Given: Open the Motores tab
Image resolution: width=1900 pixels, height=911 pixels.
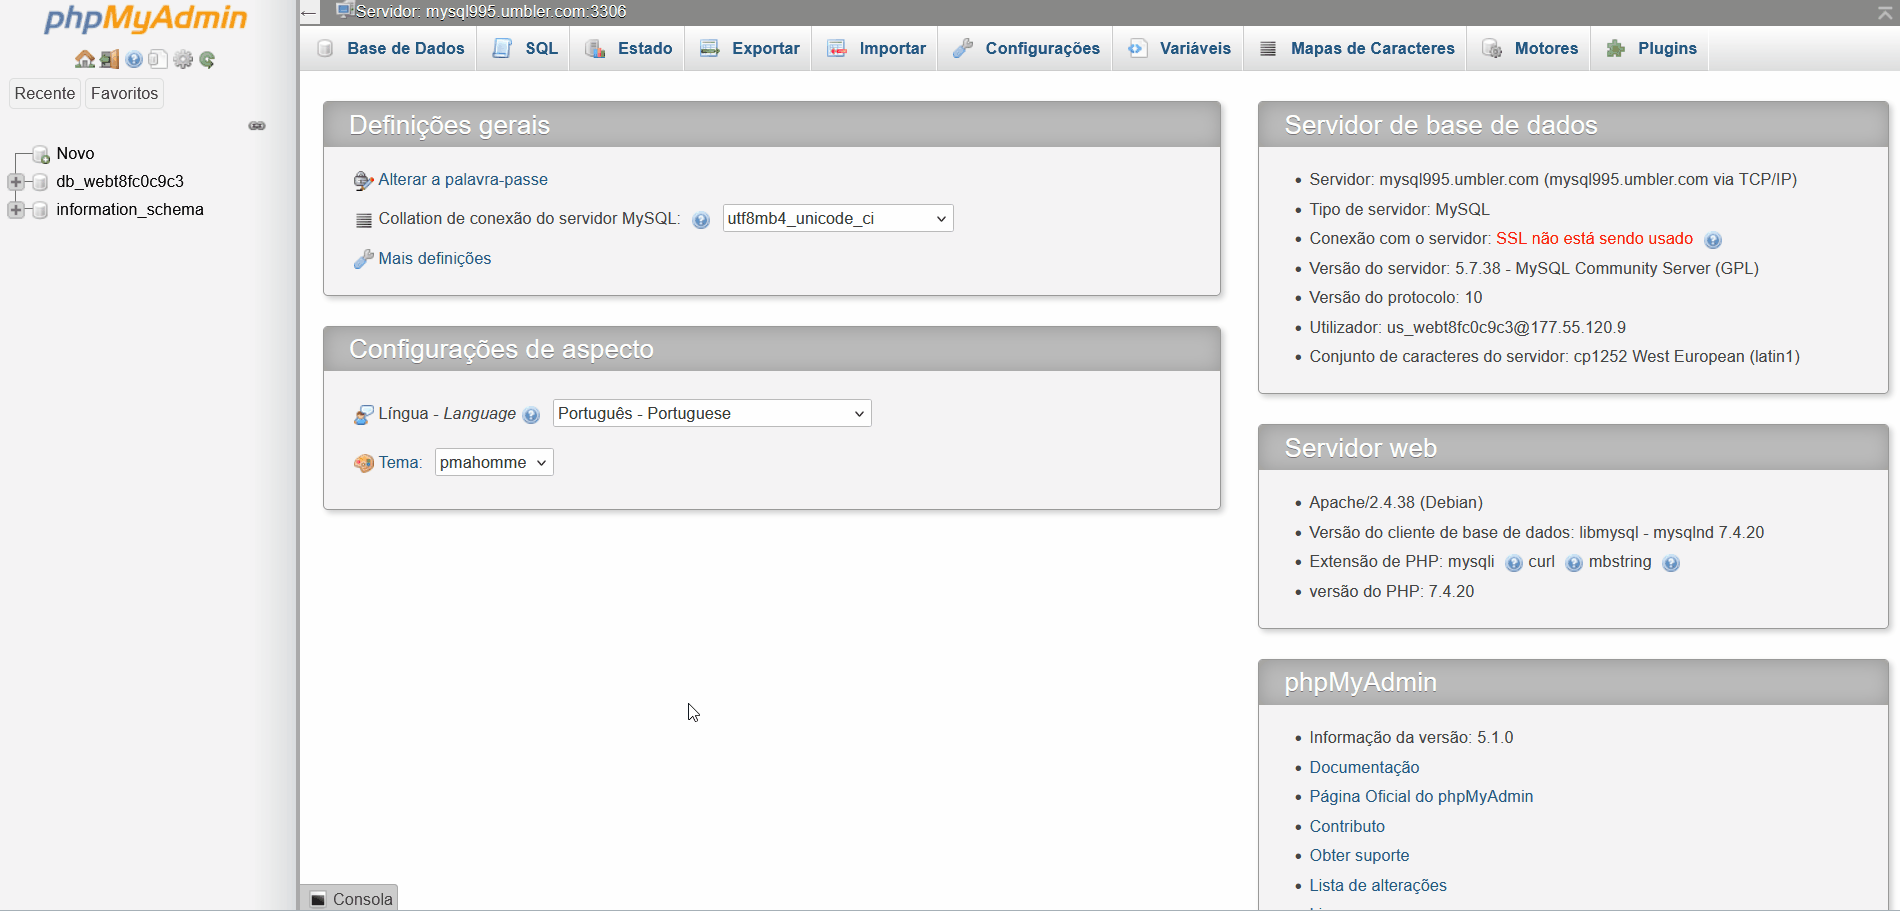Looking at the screenshot, I should pyautogui.click(x=1529, y=48).
